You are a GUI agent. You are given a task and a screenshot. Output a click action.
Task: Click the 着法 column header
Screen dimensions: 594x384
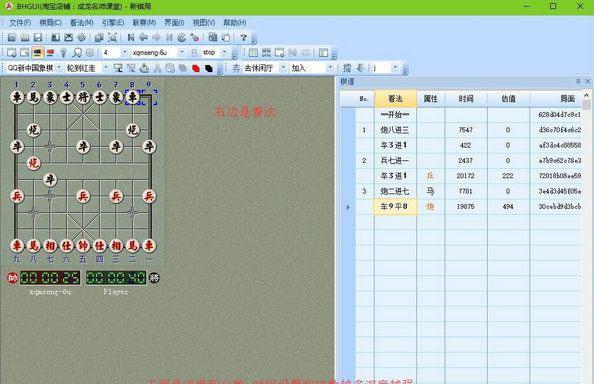(x=395, y=99)
